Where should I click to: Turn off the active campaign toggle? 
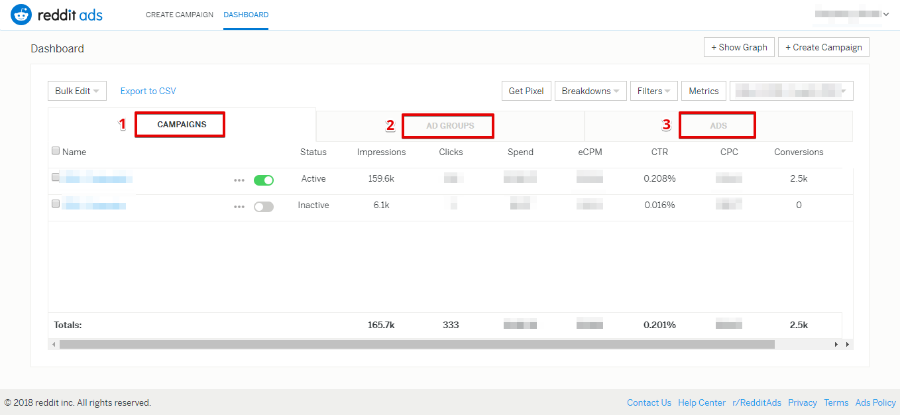pyautogui.click(x=264, y=181)
